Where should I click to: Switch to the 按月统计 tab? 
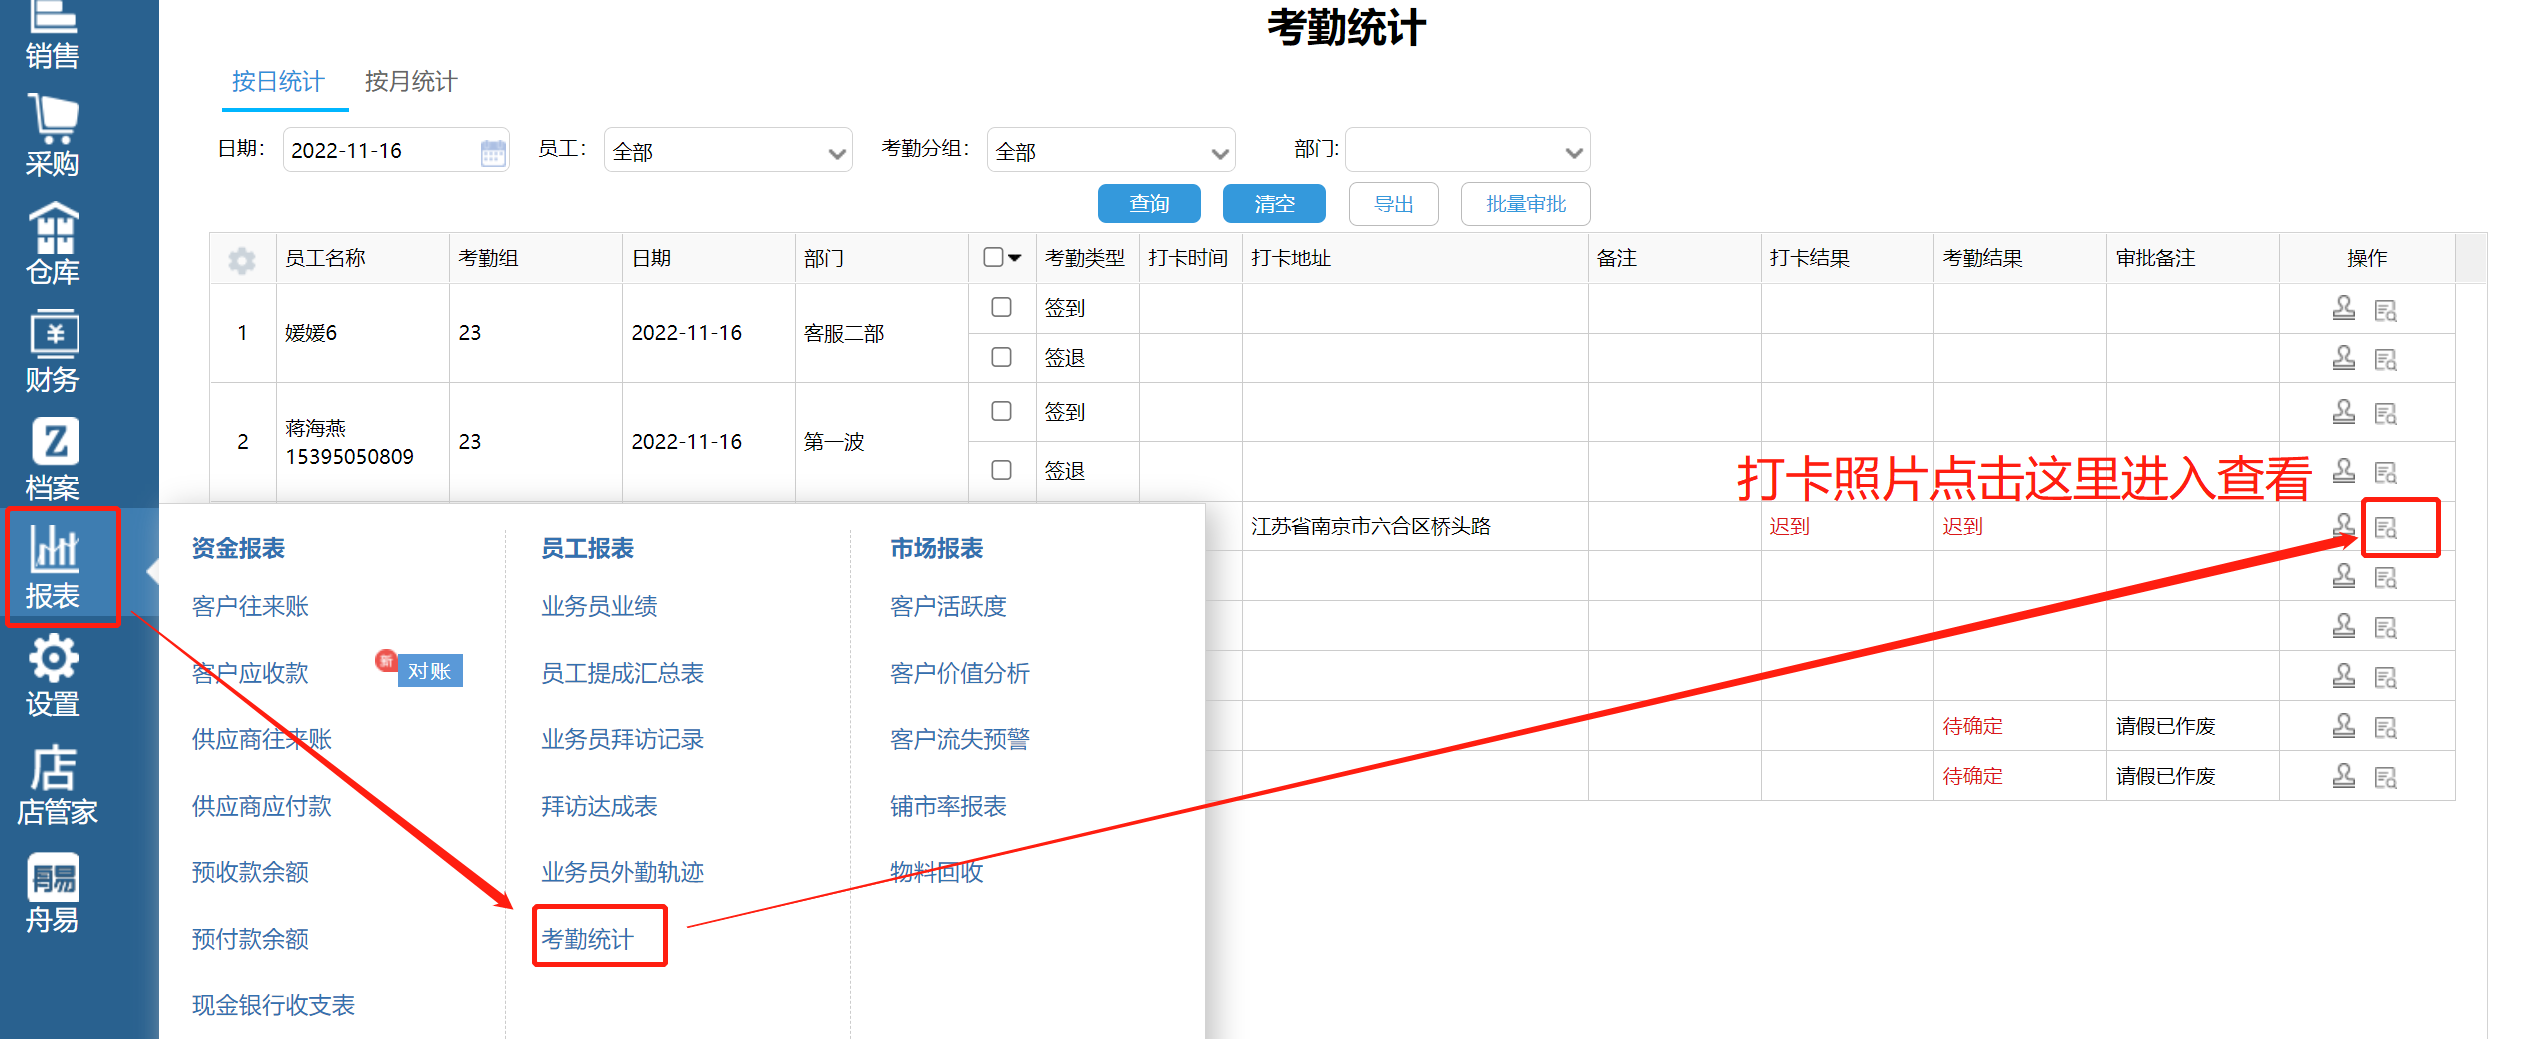coord(411,82)
